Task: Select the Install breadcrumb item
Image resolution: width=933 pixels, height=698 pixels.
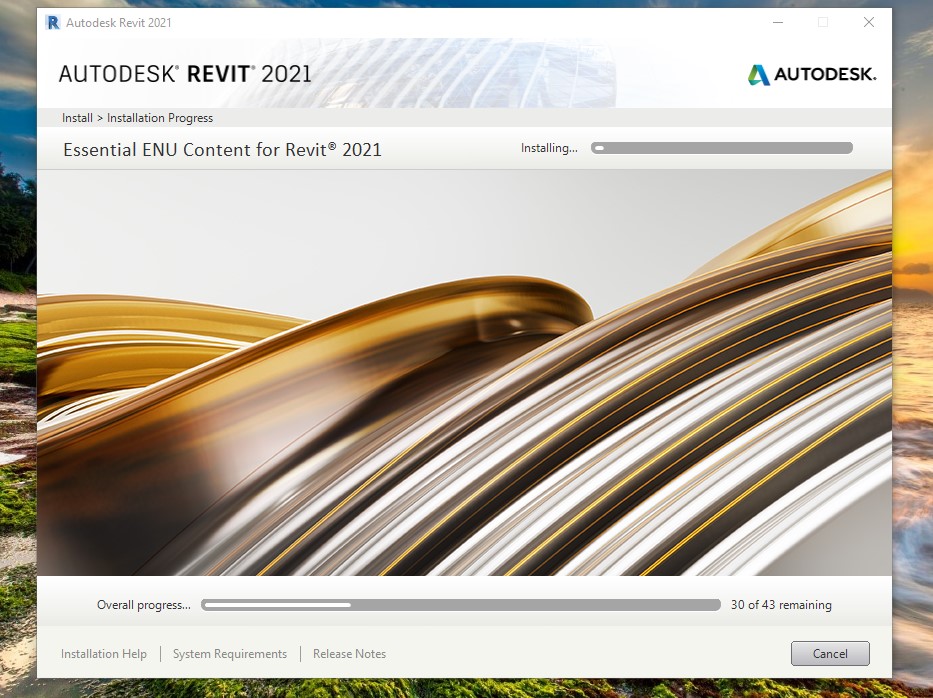Action: [77, 118]
